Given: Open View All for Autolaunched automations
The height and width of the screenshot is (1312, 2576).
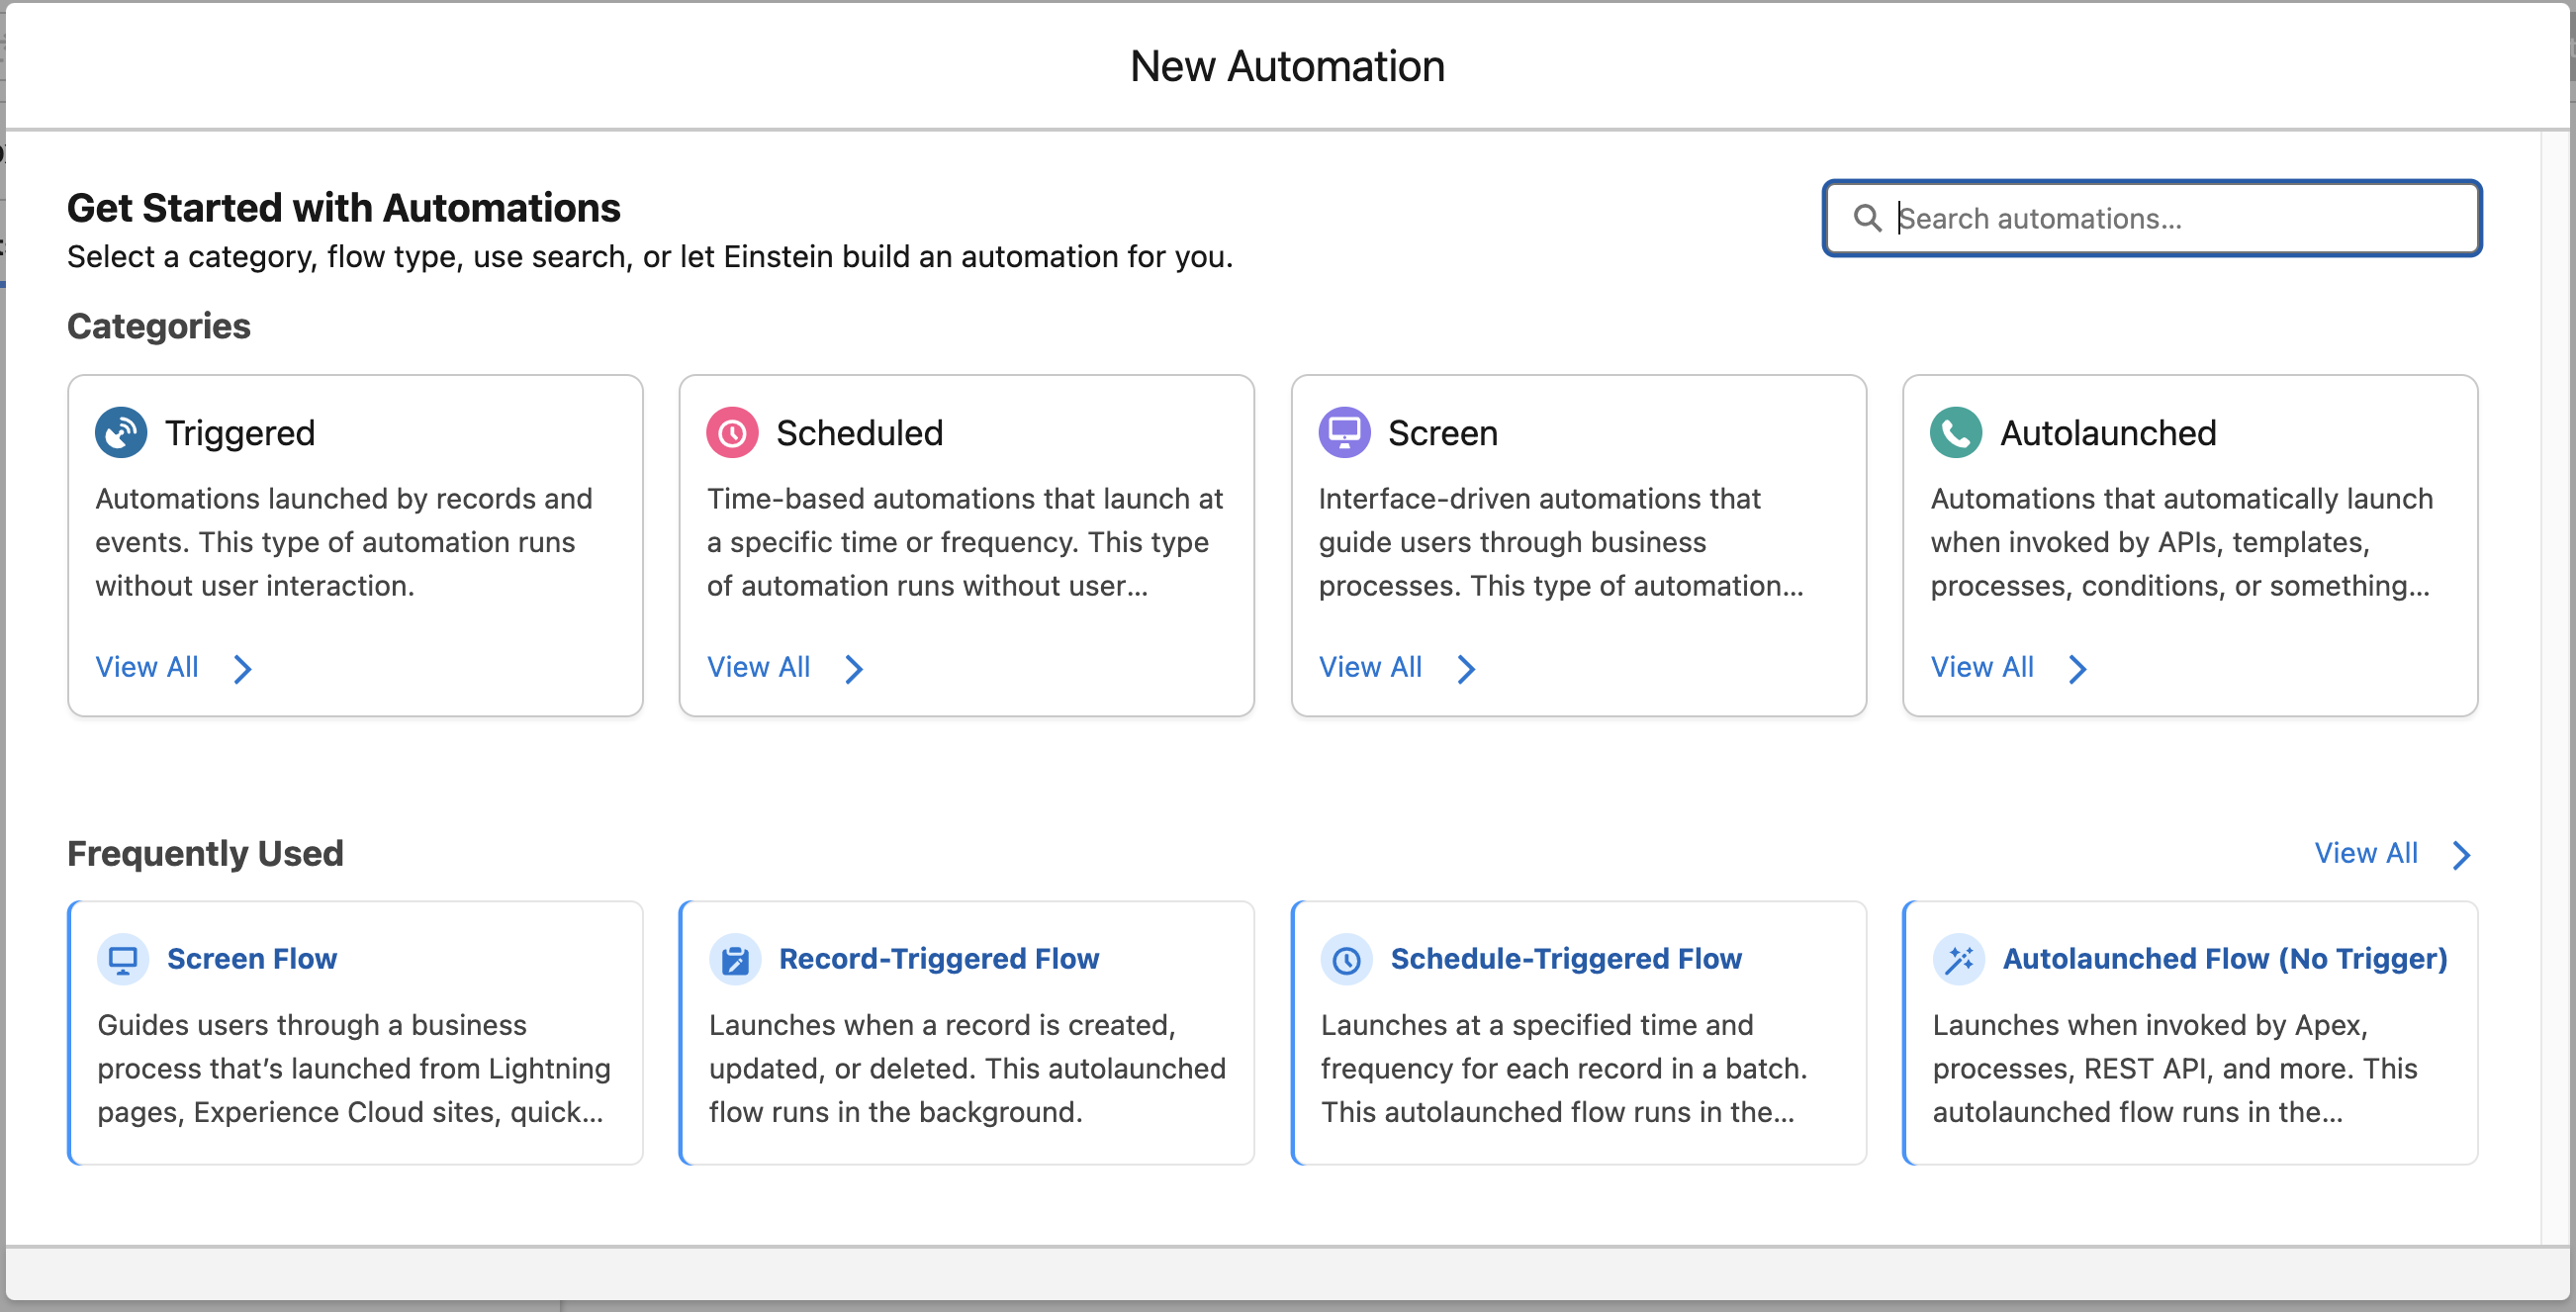Looking at the screenshot, I should pos(1983,667).
